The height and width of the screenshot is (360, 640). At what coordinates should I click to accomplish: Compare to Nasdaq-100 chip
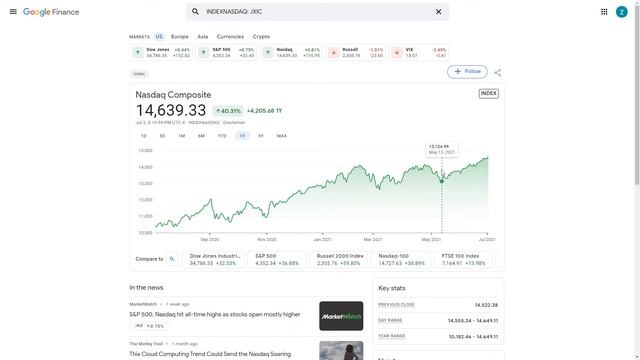(401, 260)
